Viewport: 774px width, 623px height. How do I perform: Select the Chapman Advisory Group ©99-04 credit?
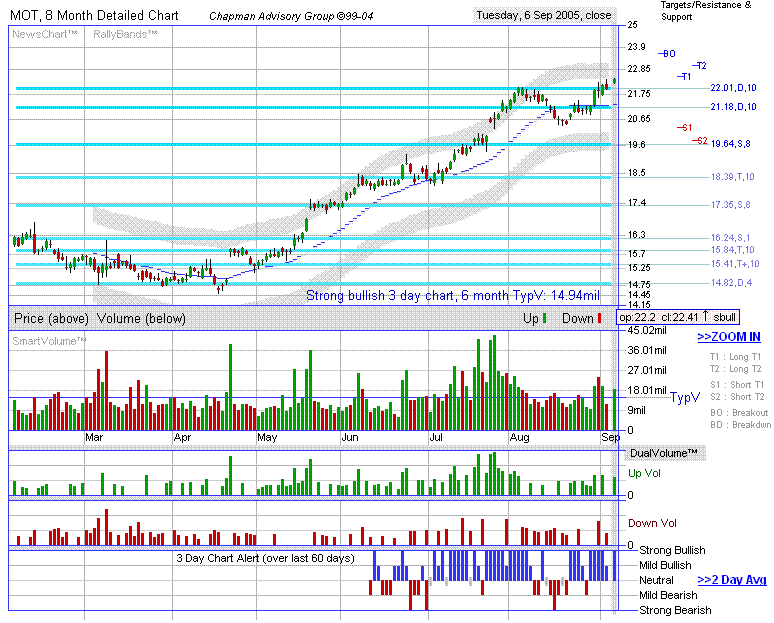[x=291, y=16]
